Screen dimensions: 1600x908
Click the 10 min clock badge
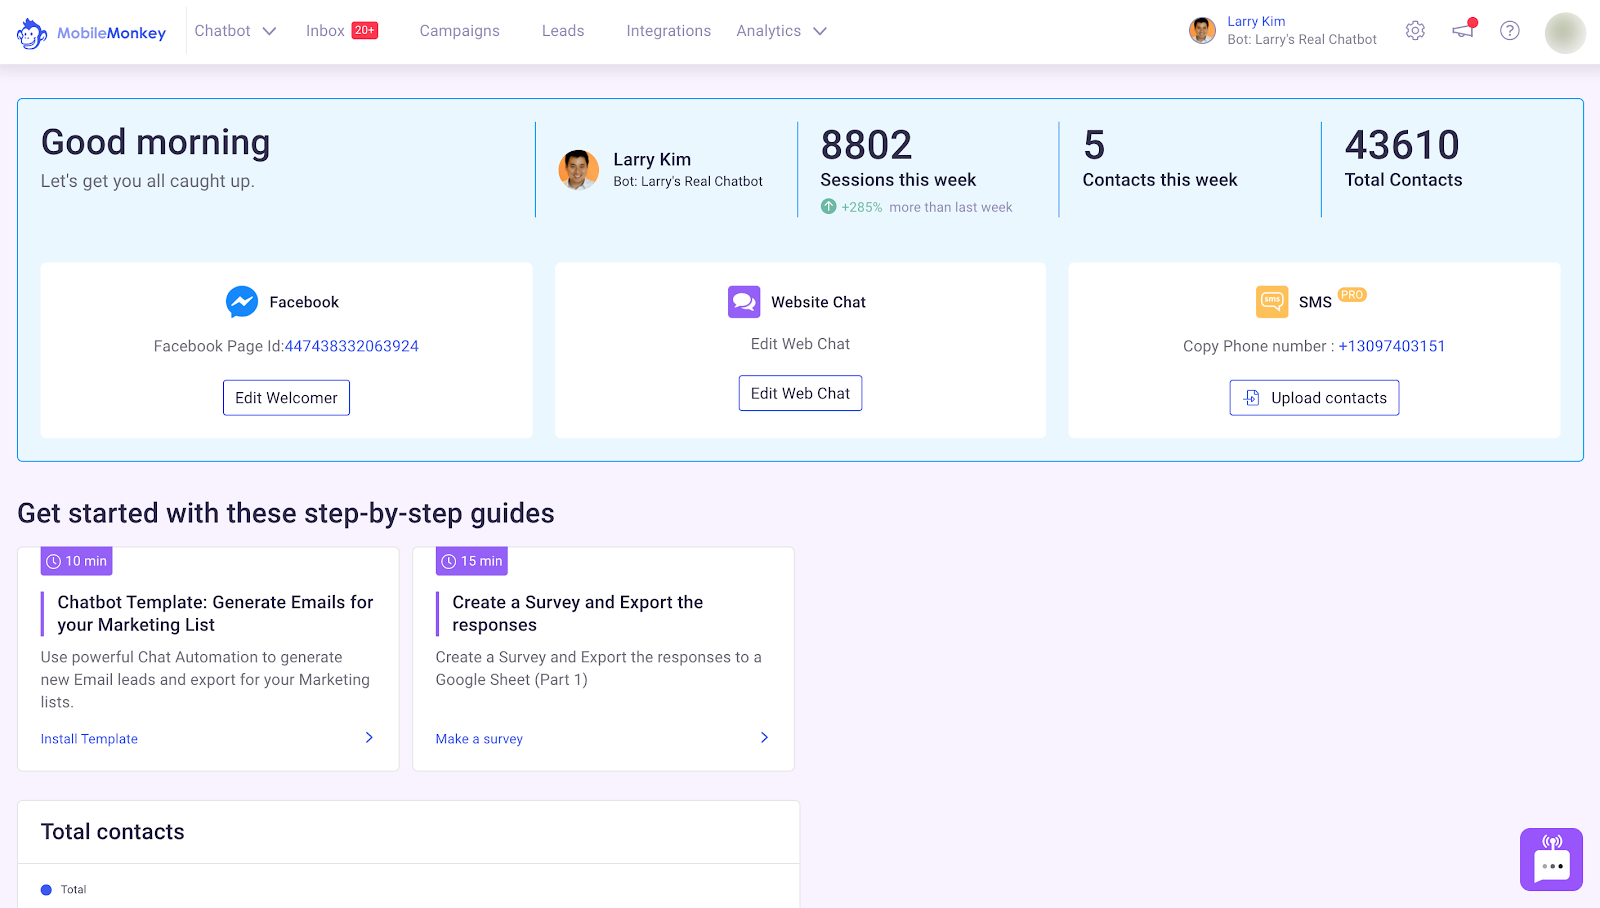[x=77, y=561]
